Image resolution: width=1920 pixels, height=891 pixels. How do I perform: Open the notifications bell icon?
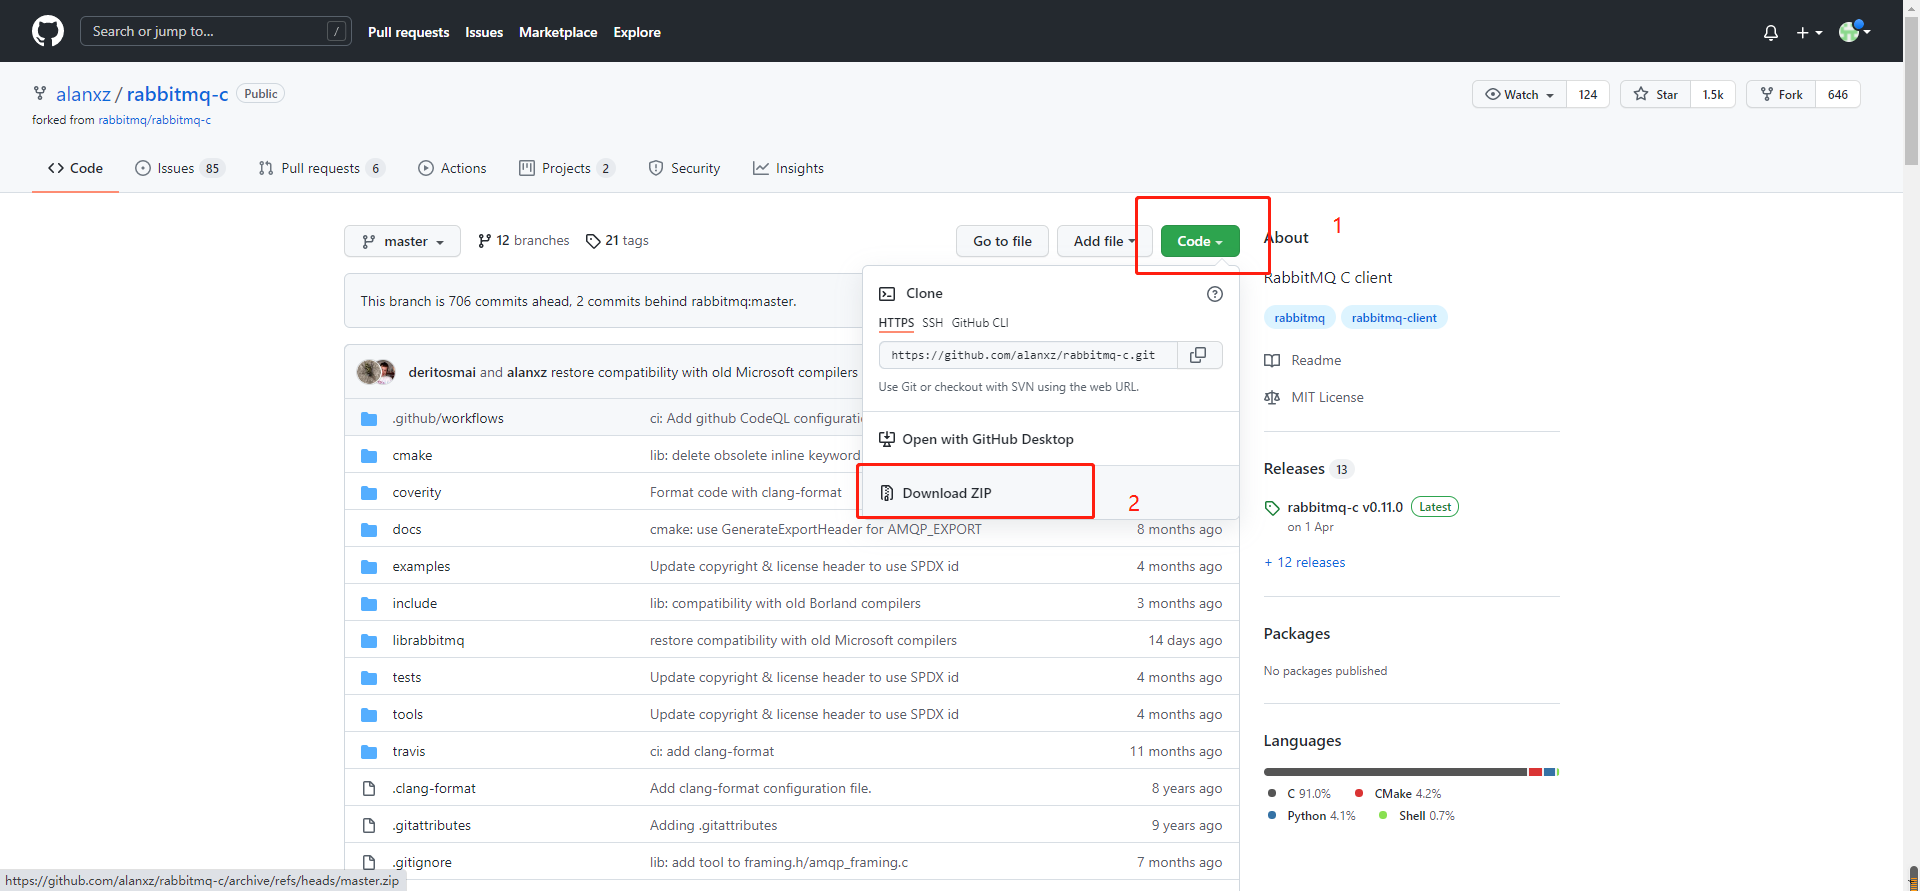[x=1771, y=32]
